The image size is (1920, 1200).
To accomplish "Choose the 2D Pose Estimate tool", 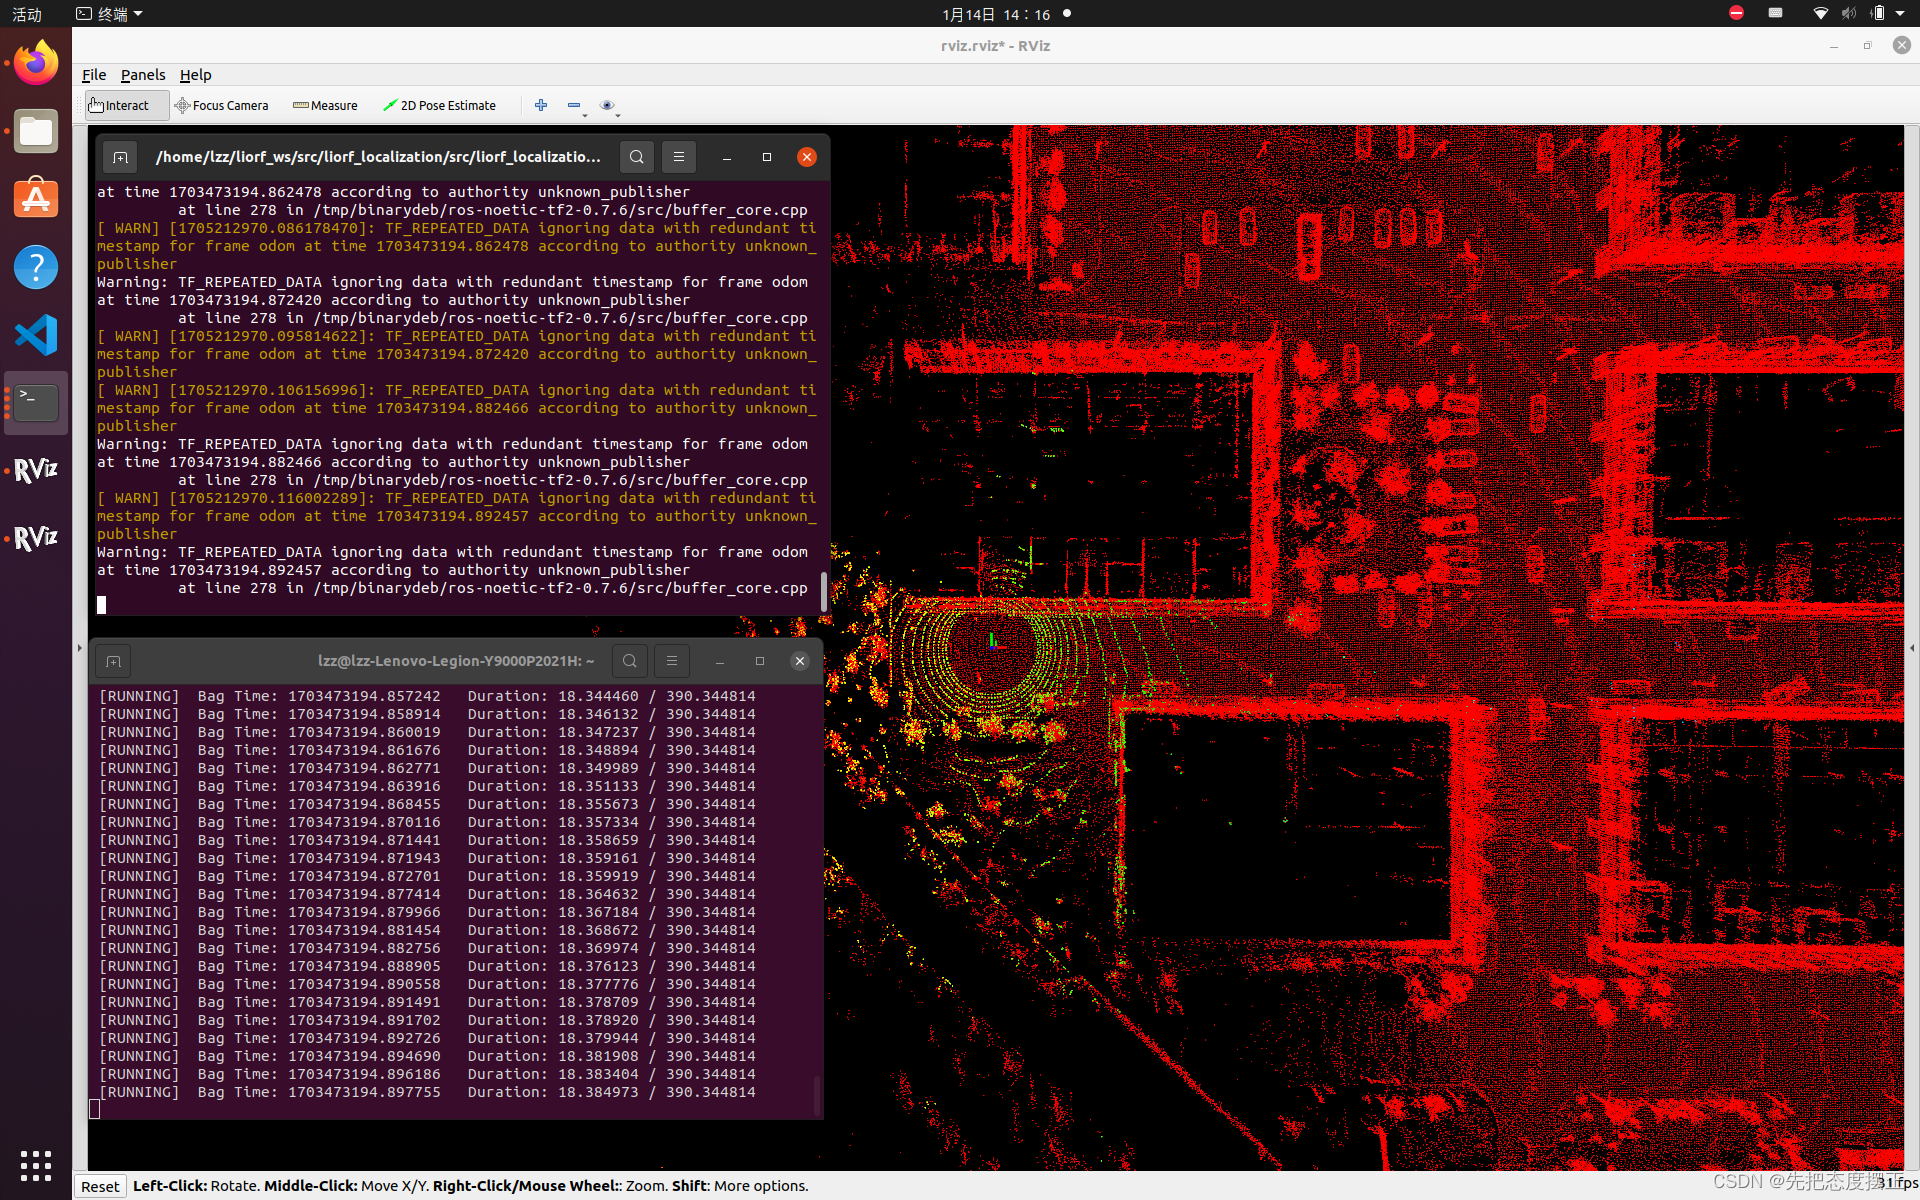I will click(439, 105).
